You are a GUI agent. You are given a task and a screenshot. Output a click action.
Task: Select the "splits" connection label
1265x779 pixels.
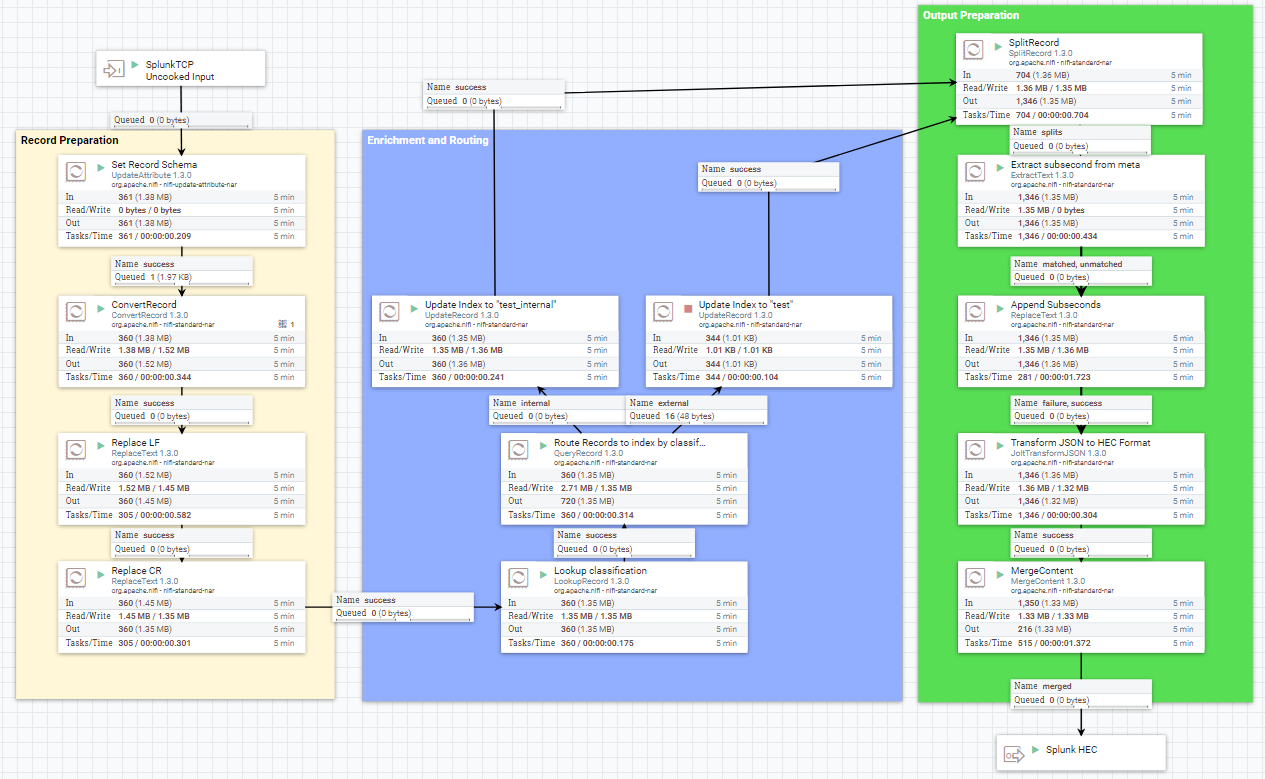(x=1080, y=138)
